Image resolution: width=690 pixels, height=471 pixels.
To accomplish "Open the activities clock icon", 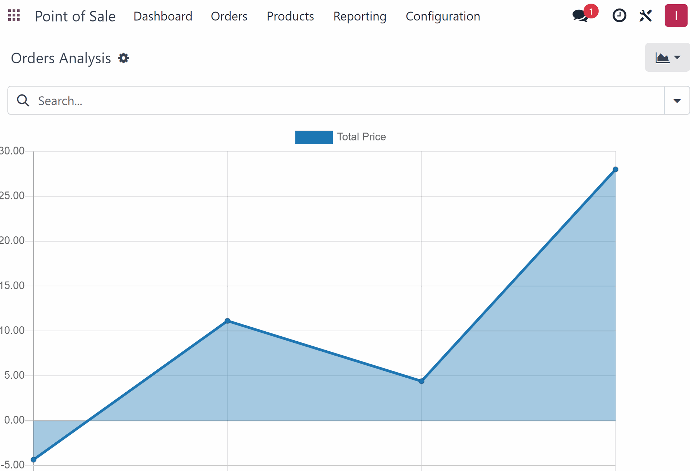I will click(x=619, y=16).
